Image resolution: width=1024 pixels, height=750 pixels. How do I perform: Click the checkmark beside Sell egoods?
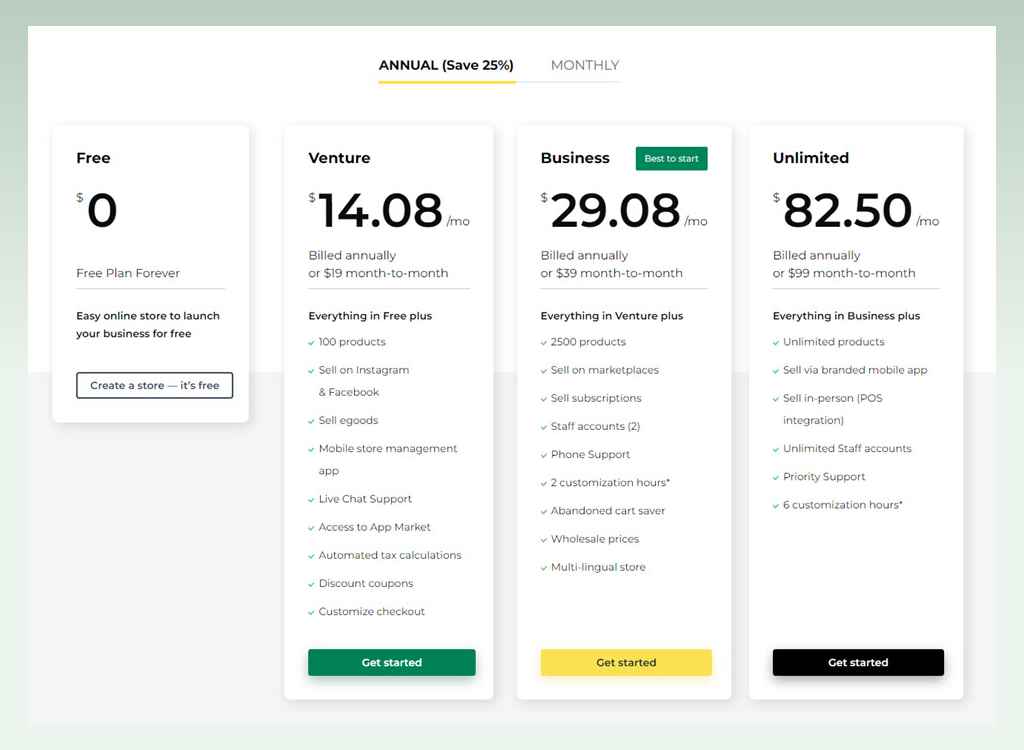312,421
